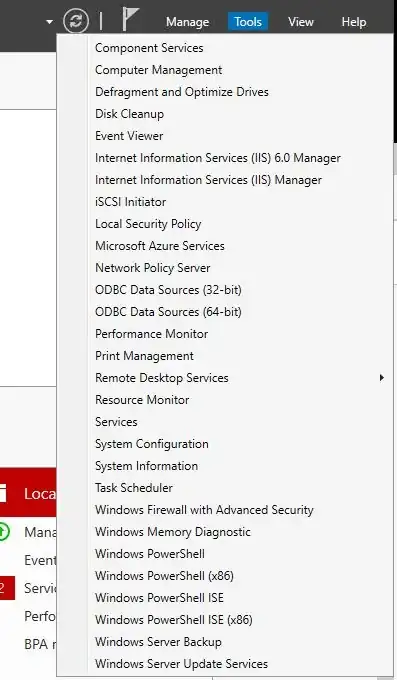Select Microsoft Azure Services
This screenshot has width=397, height=680.
click(160, 246)
